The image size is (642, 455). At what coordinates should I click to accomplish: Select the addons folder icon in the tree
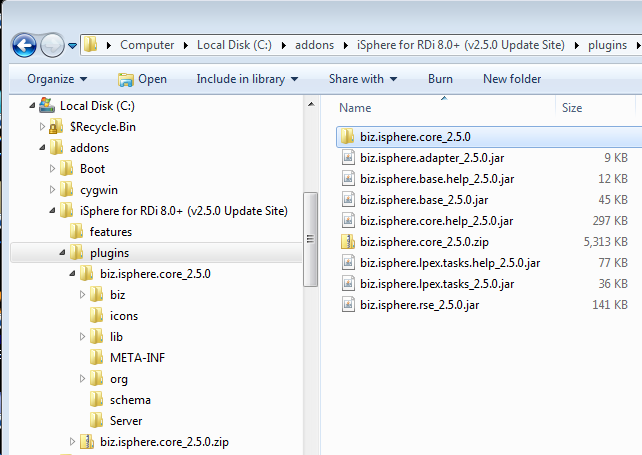[x=56, y=147]
